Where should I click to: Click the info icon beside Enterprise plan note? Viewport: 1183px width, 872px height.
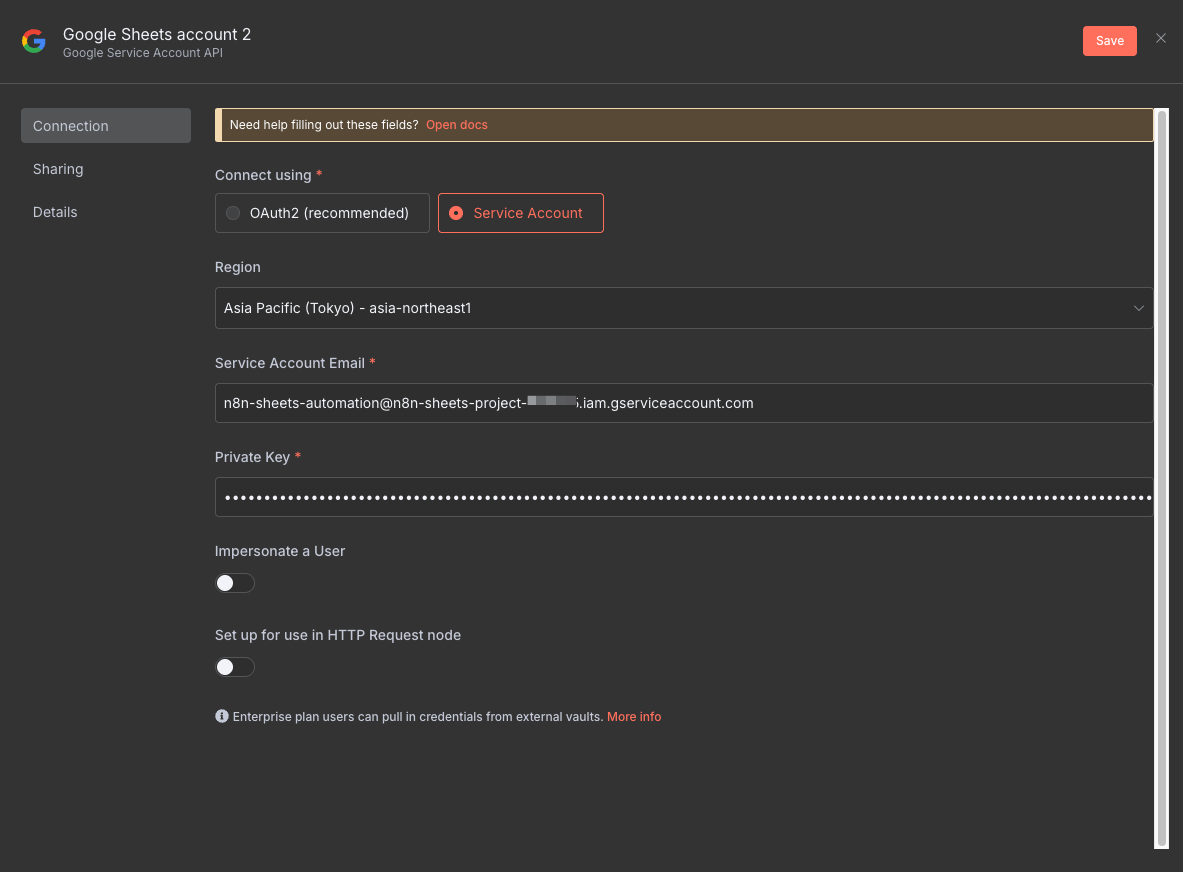click(x=222, y=716)
